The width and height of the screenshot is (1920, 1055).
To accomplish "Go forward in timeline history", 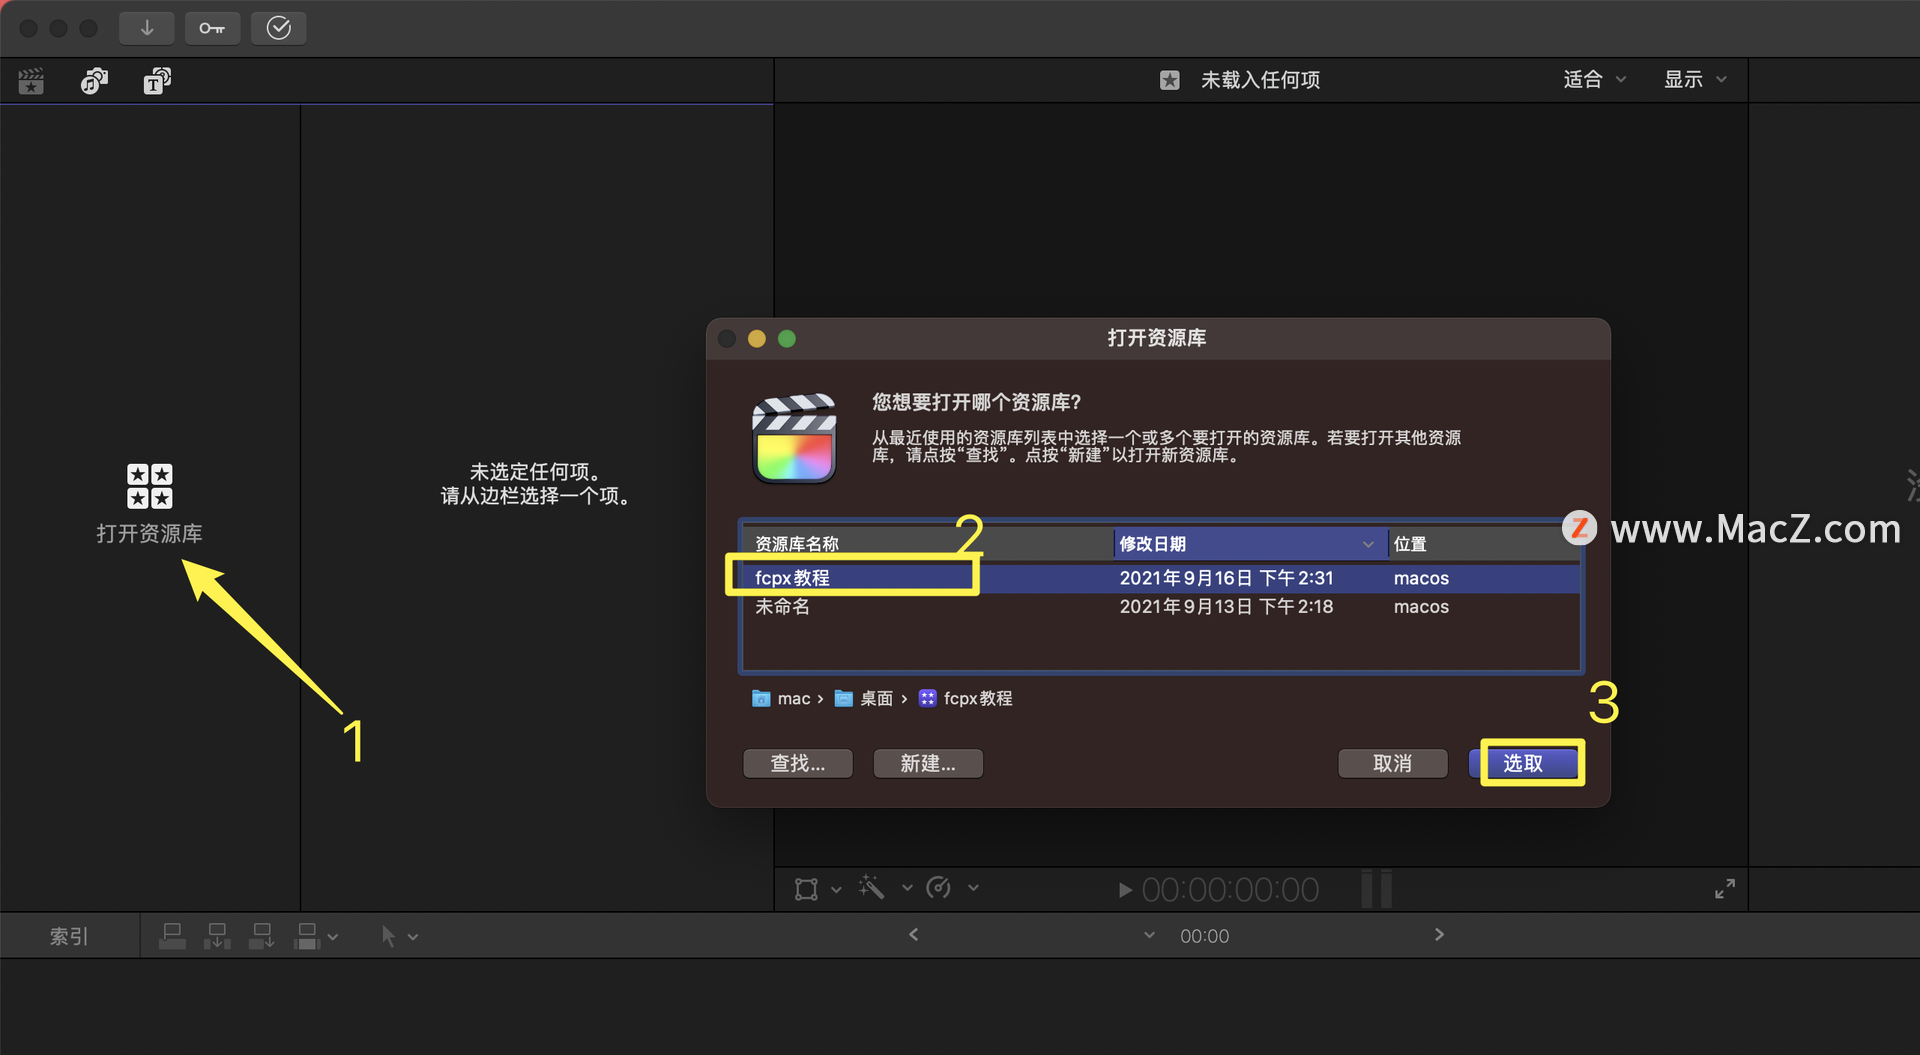I will [x=1439, y=934].
